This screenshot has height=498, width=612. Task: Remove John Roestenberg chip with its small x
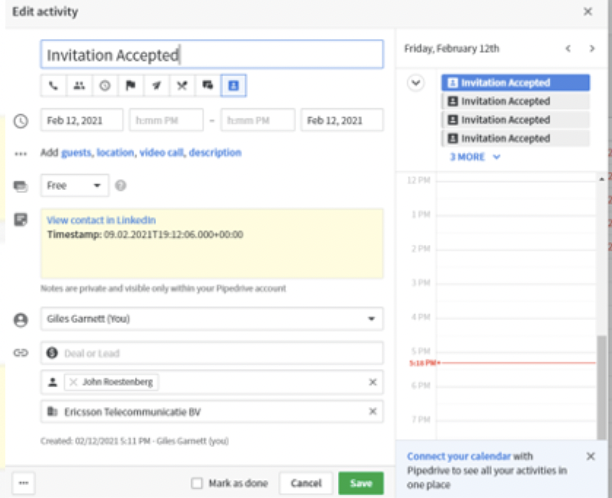[x=73, y=382]
